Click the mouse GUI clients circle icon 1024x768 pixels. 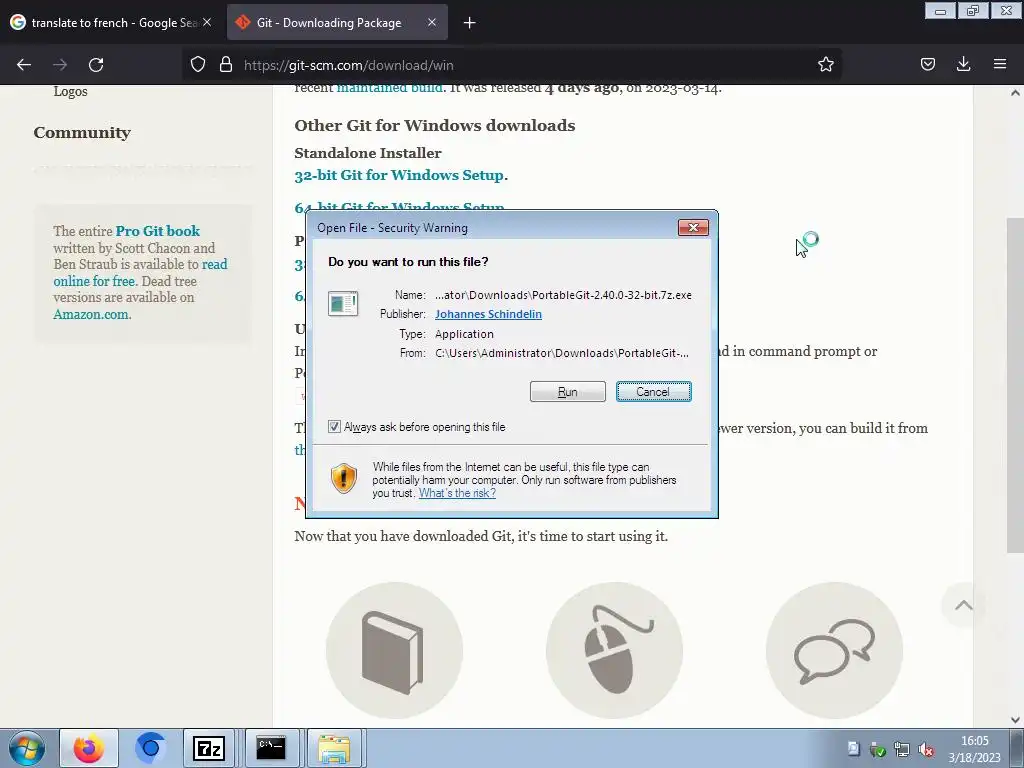coord(615,650)
